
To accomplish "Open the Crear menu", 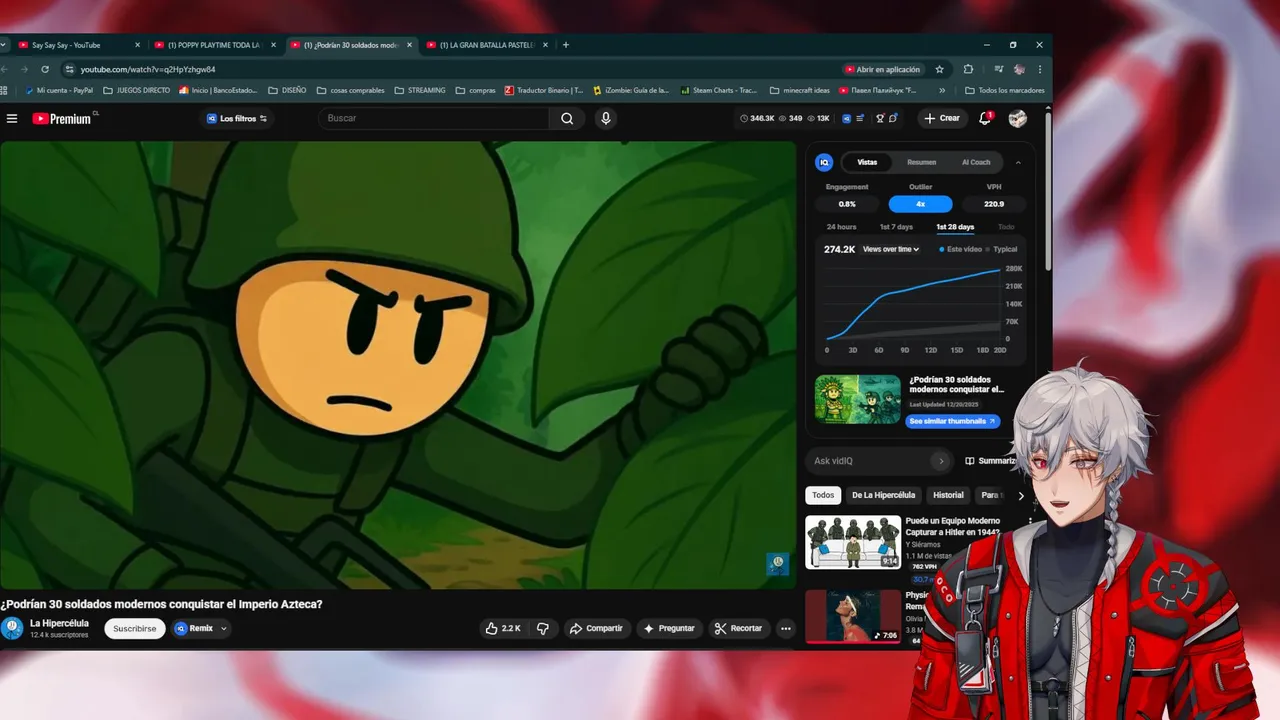I will (x=942, y=118).
